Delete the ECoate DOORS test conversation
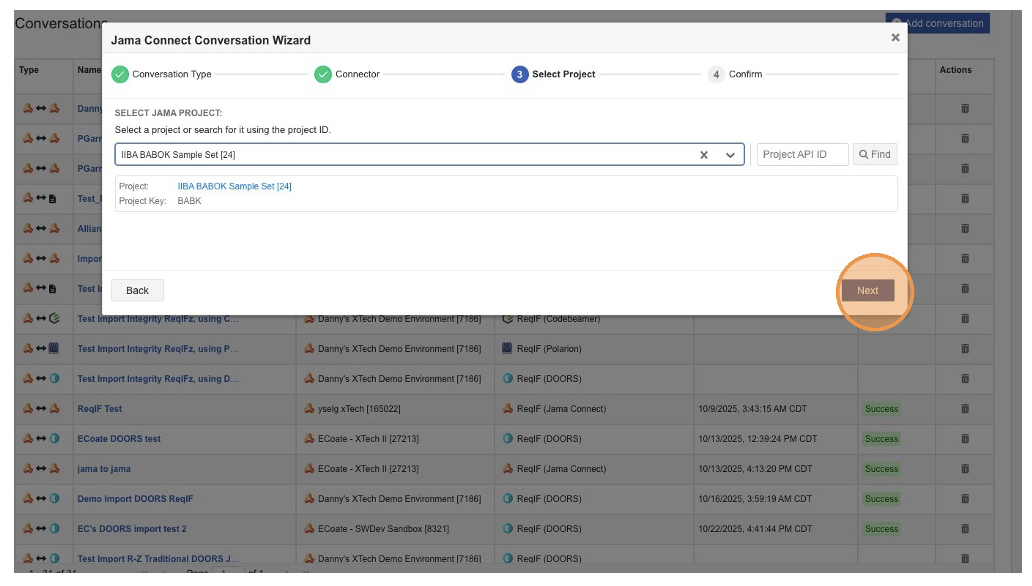The height and width of the screenshot is (586, 1032). click(x=965, y=439)
